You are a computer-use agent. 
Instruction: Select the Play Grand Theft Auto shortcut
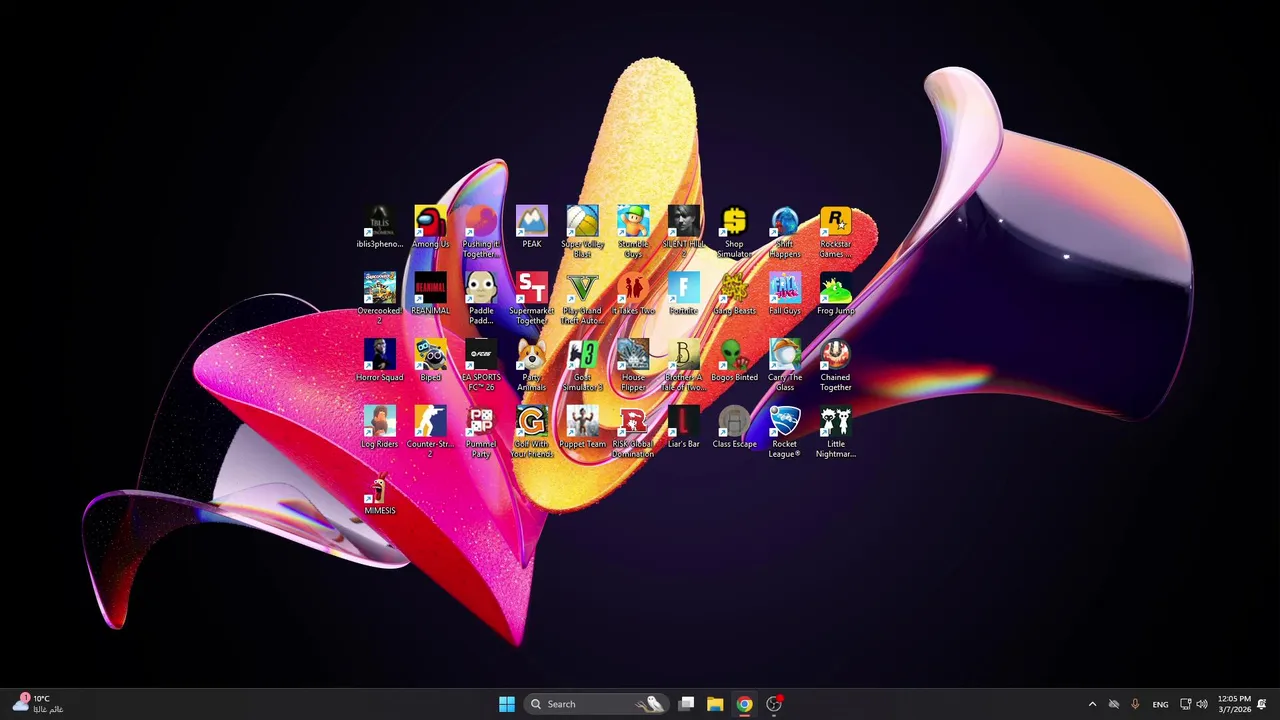click(582, 298)
